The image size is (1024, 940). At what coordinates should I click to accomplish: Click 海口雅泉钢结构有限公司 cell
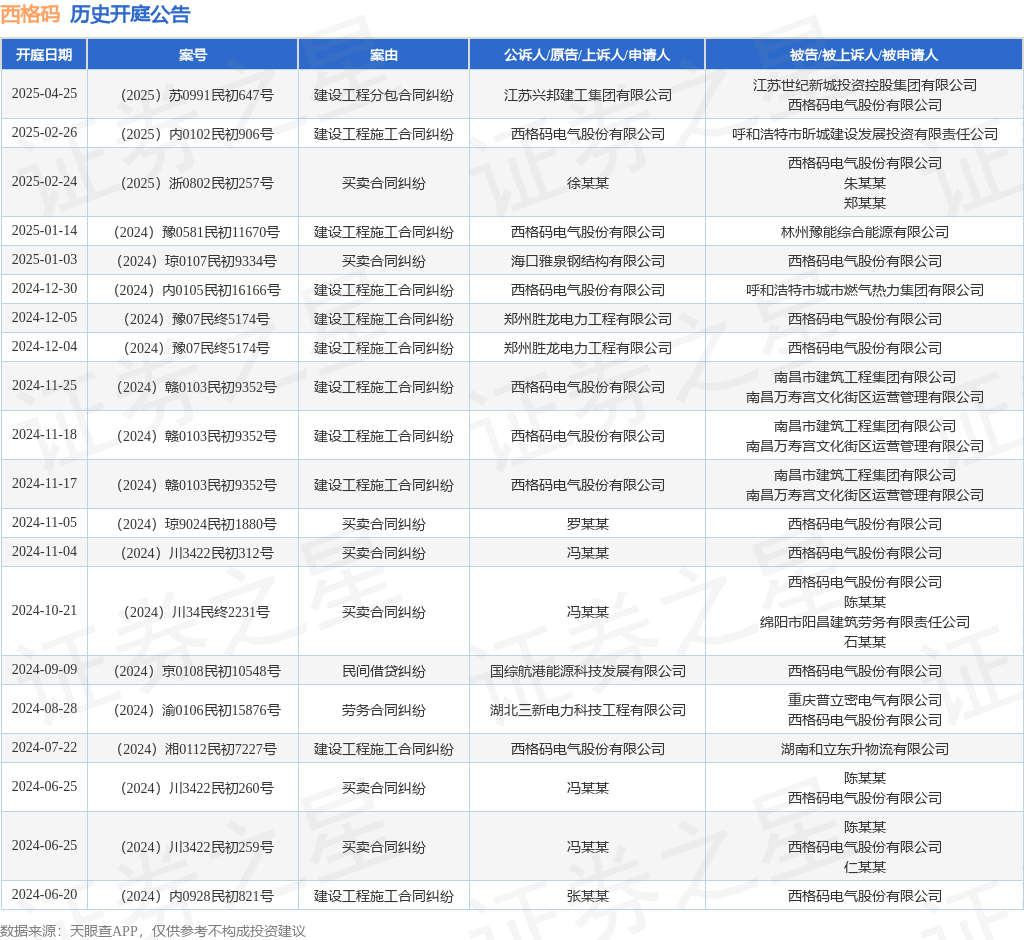pyautogui.click(x=587, y=261)
